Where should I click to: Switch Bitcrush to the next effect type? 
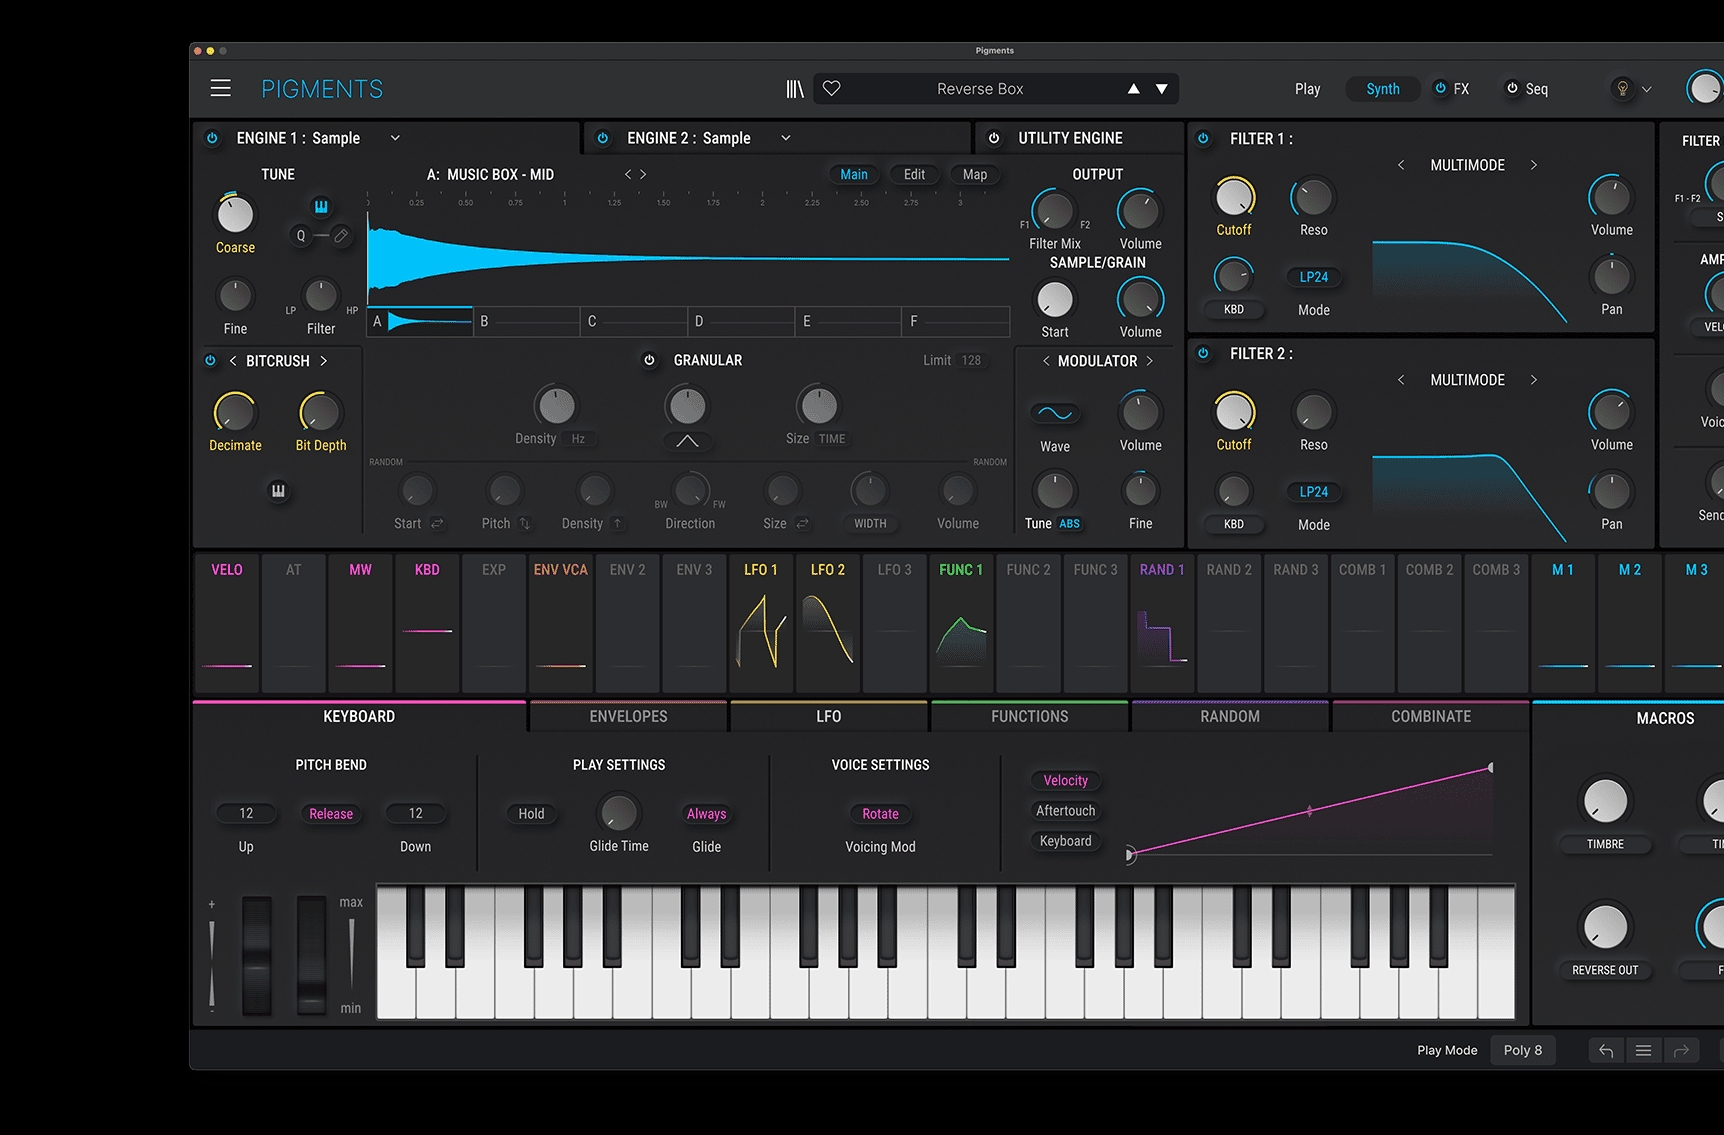[x=323, y=361]
